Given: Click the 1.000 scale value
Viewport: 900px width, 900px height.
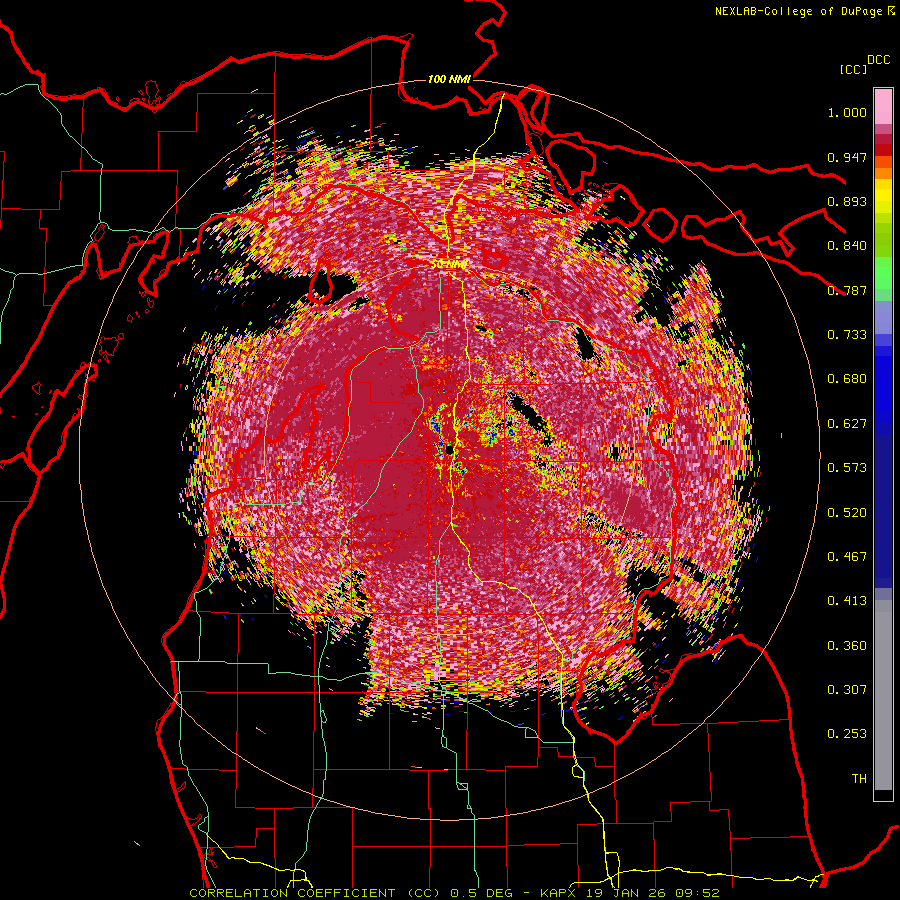Looking at the screenshot, I should pos(847,112).
